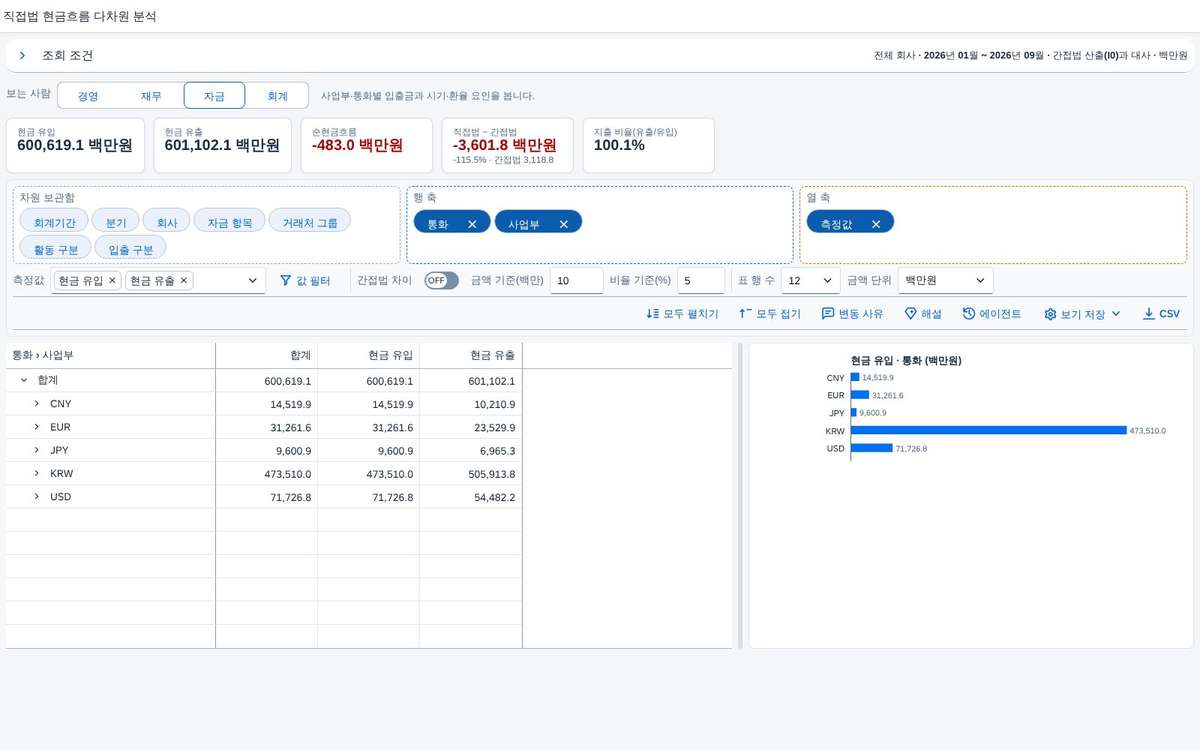1200x750 pixels.
Task: Open the 금액 단위 백만원 dropdown
Action: click(x=945, y=281)
